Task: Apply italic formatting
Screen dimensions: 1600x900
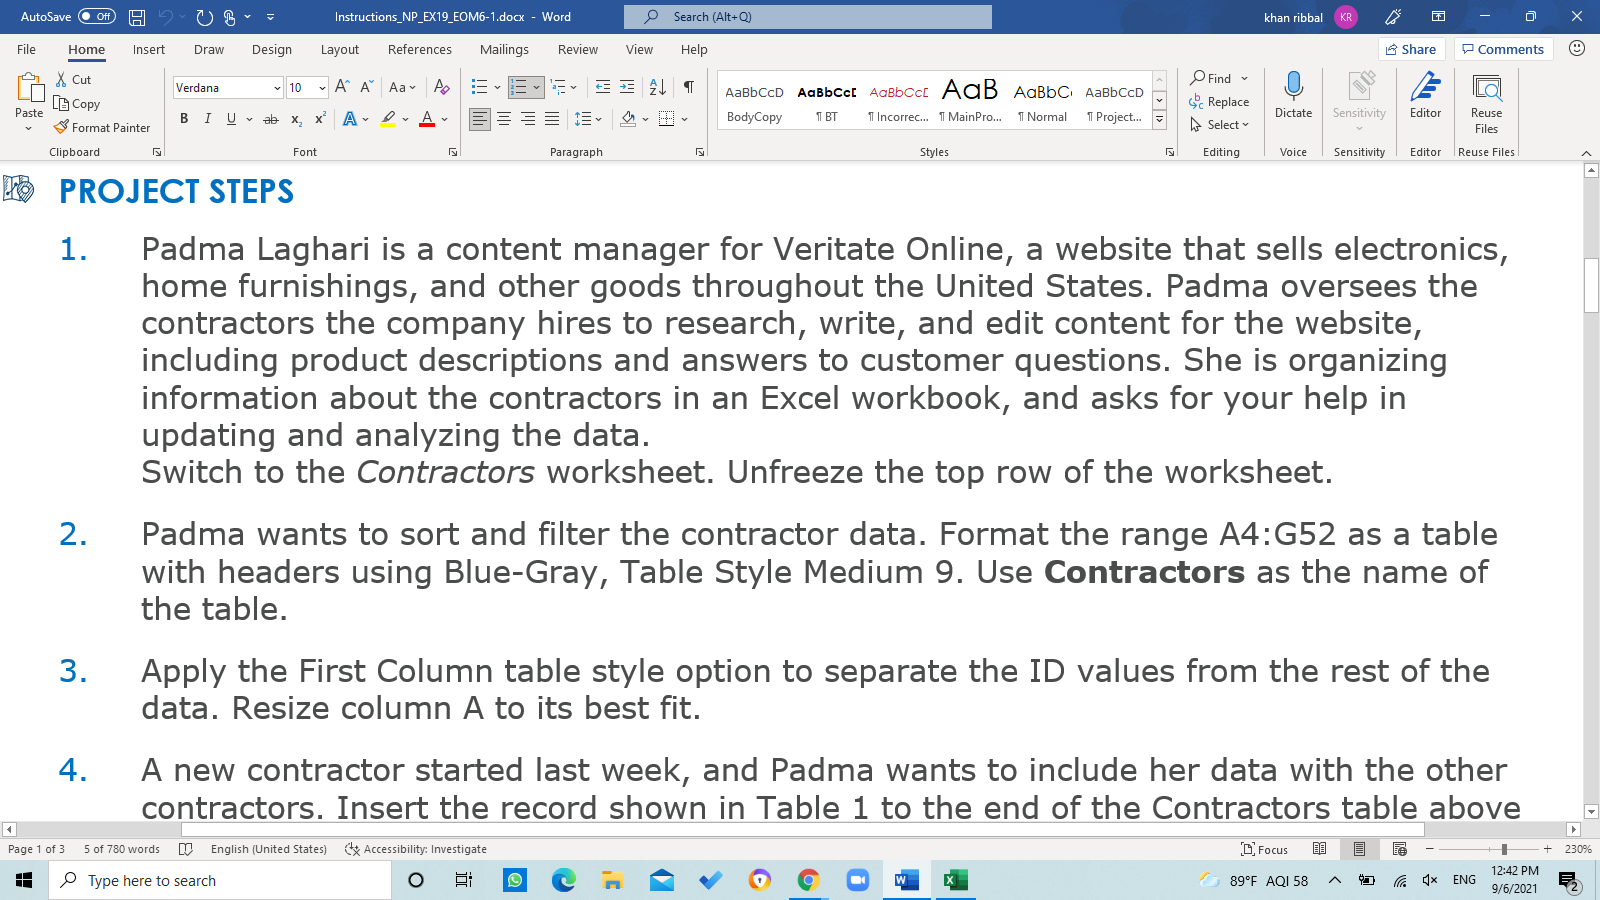Action: [207, 118]
